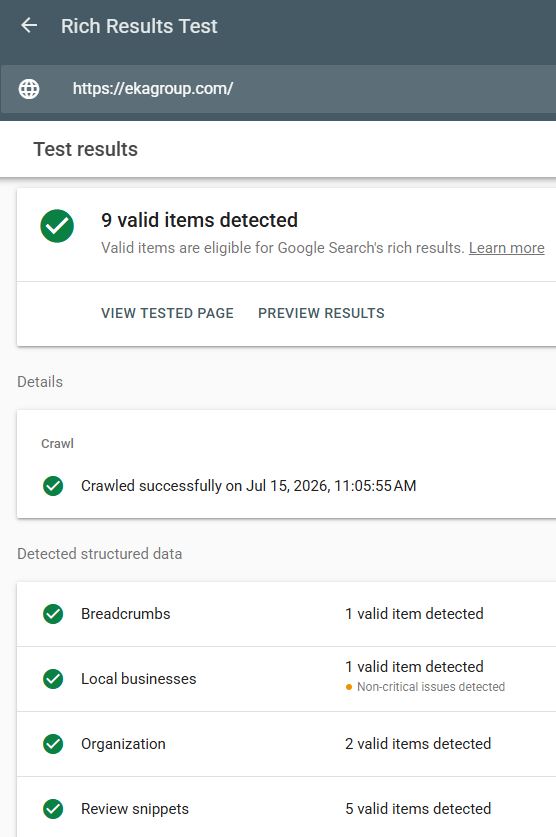This screenshot has width=556, height=837.
Task: Expand the Local businesses row
Action: tap(287, 679)
